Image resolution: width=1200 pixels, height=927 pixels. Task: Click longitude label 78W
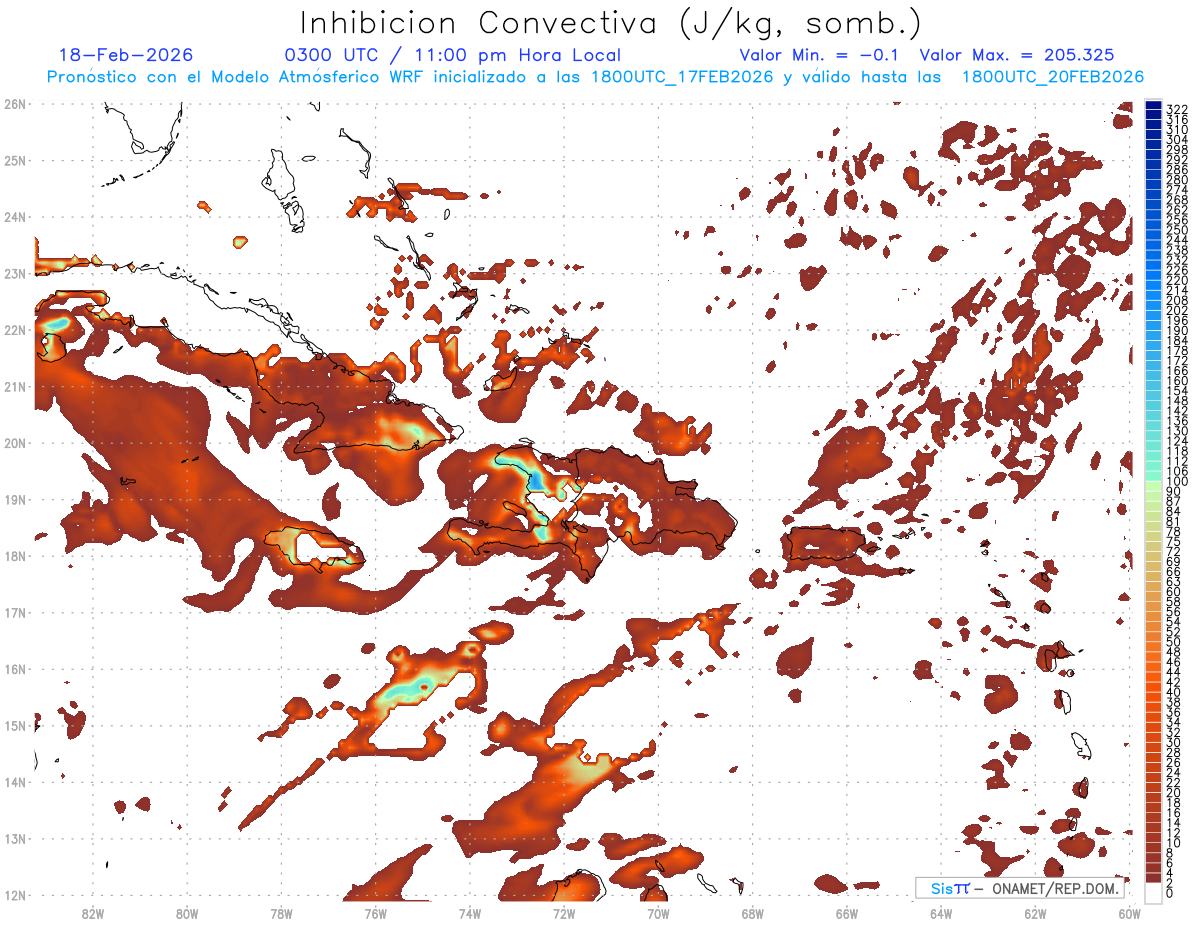281,913
